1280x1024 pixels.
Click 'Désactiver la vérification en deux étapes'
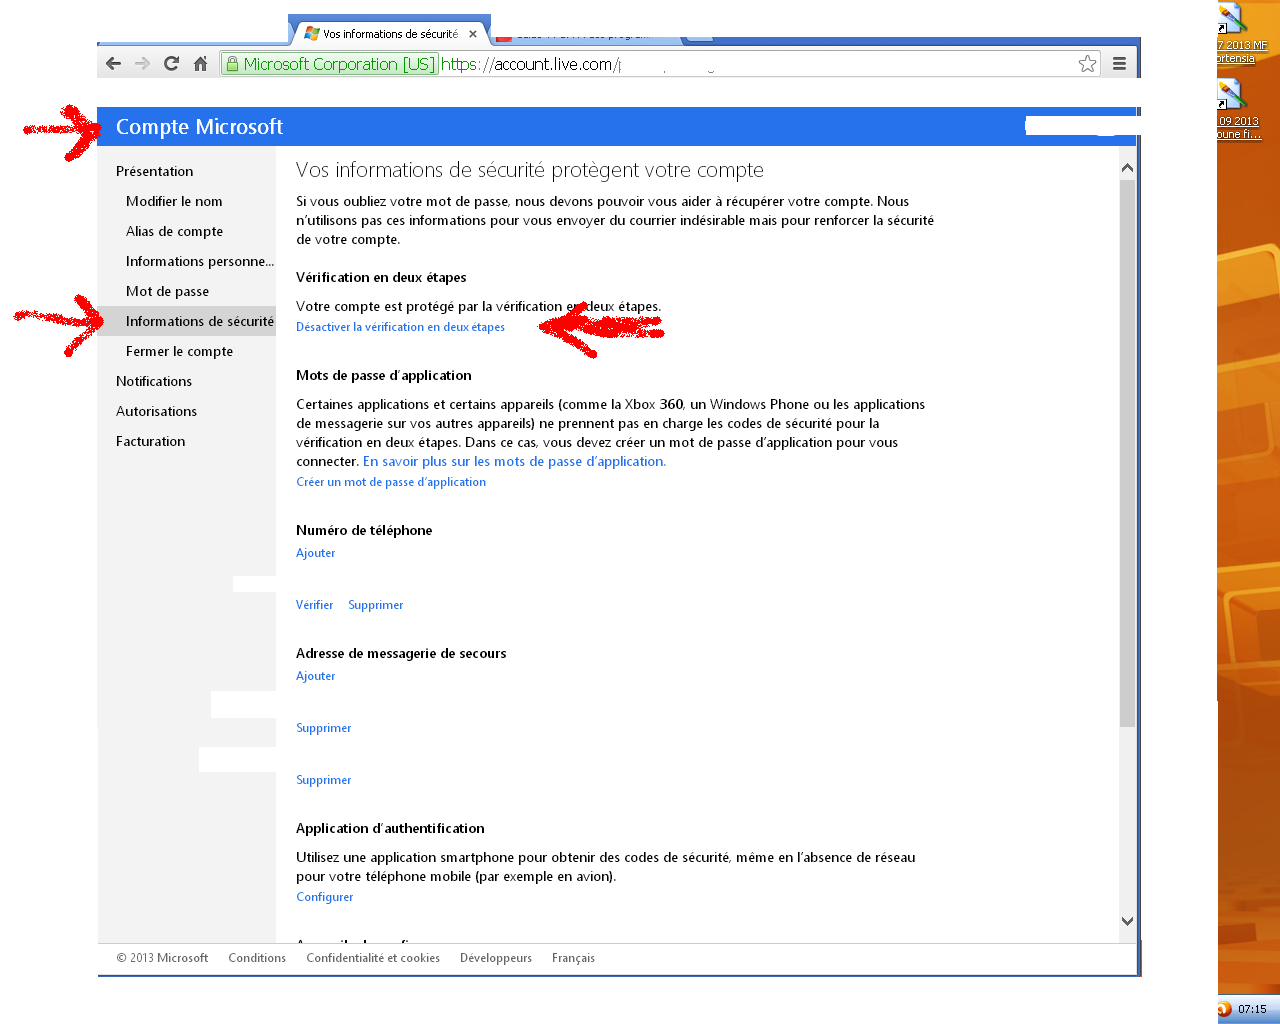400,327
